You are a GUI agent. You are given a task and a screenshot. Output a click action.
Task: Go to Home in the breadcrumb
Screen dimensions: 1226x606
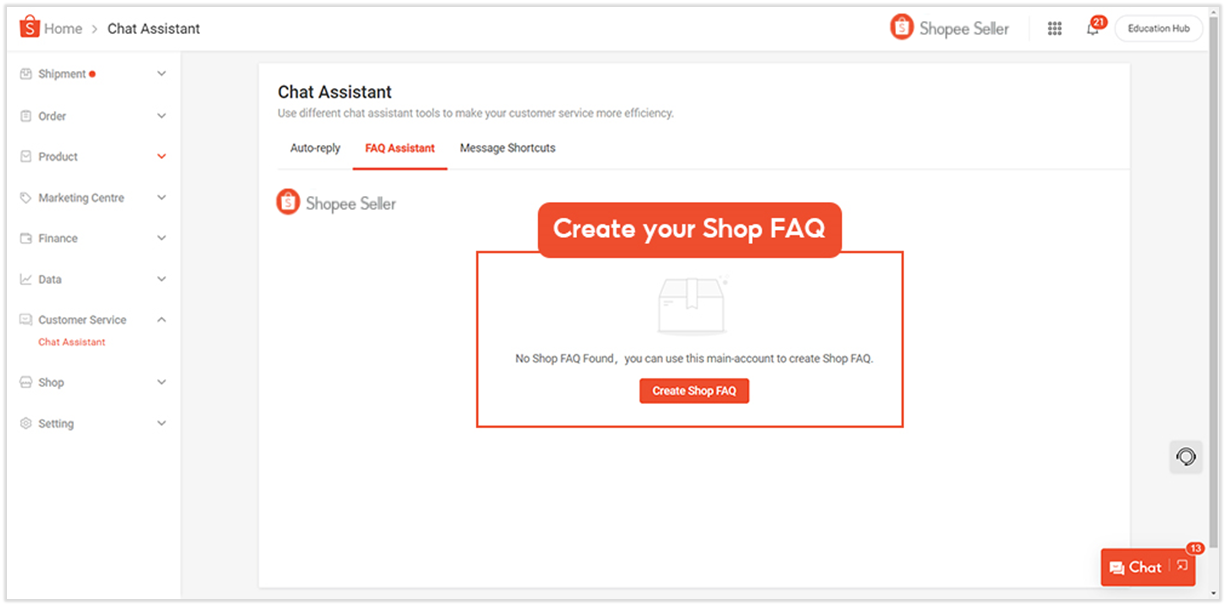63,29
